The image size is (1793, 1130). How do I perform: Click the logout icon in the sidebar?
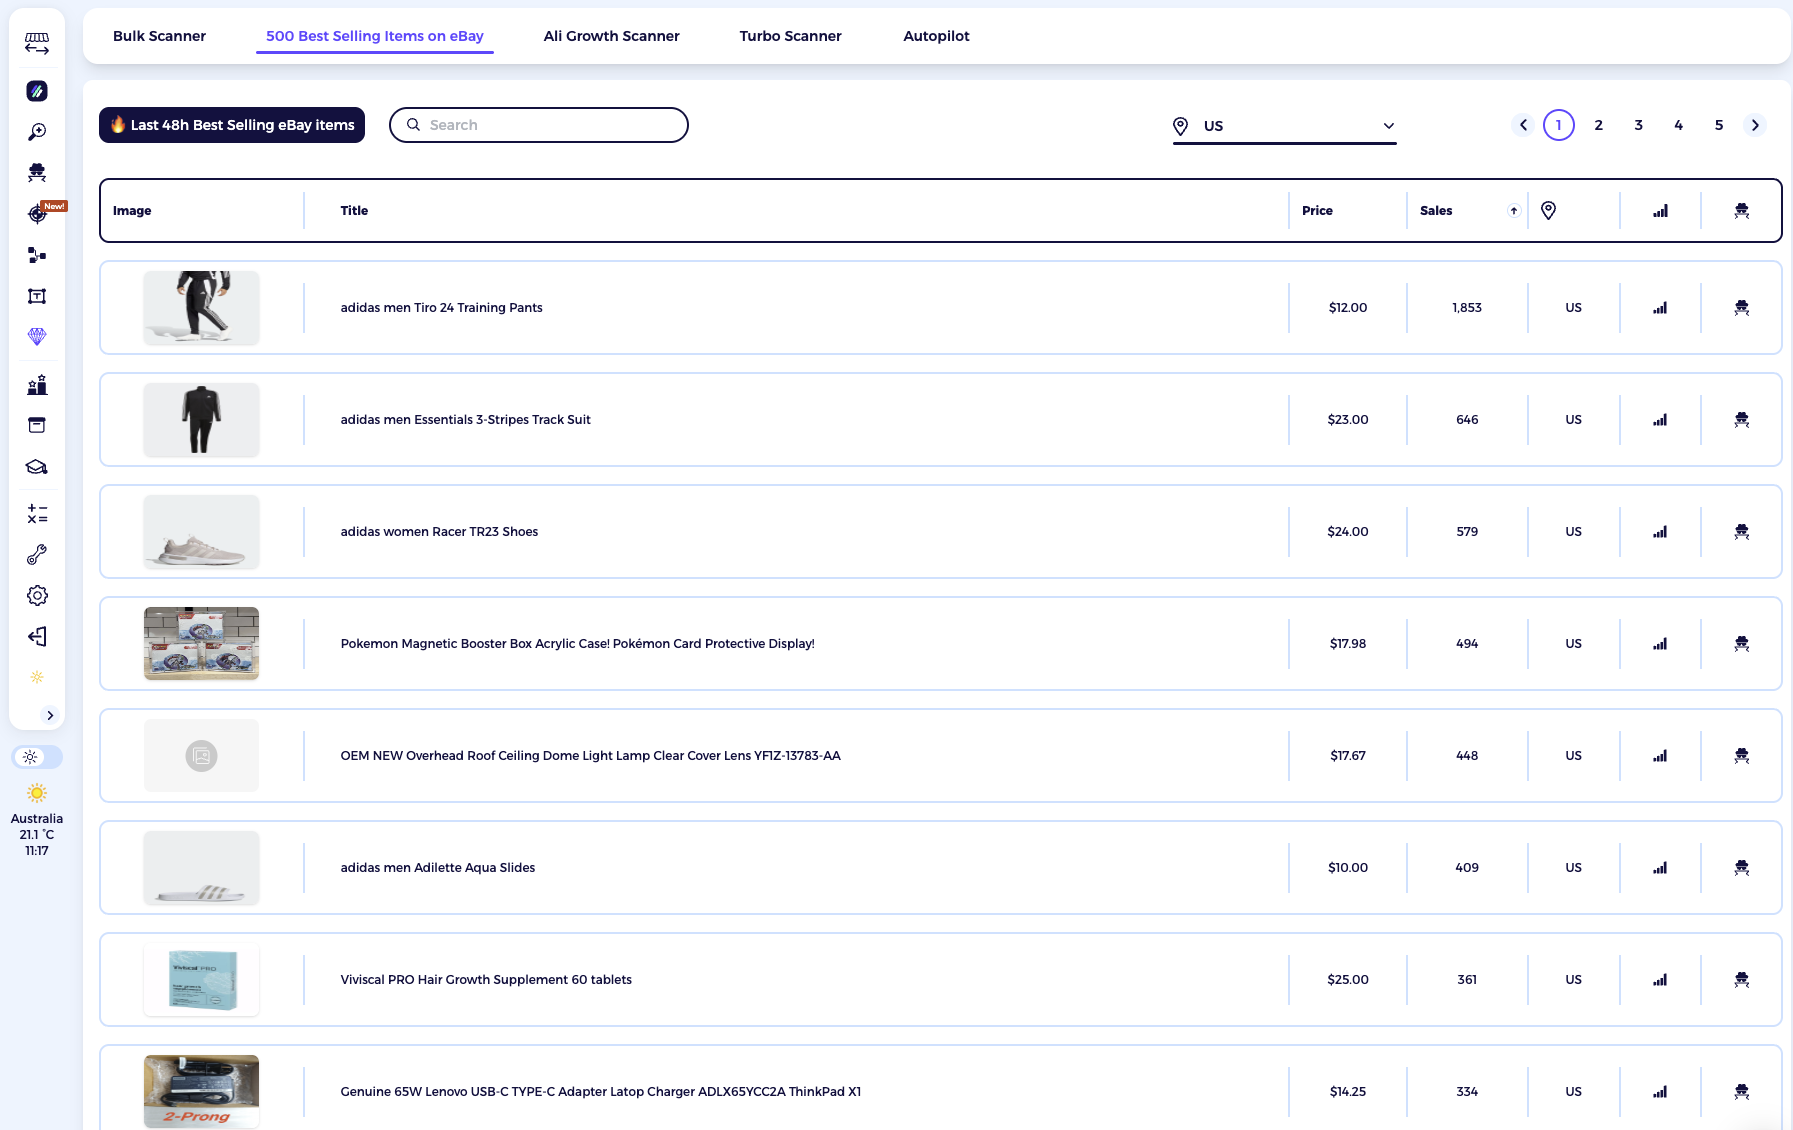click(x=37, y=637)
